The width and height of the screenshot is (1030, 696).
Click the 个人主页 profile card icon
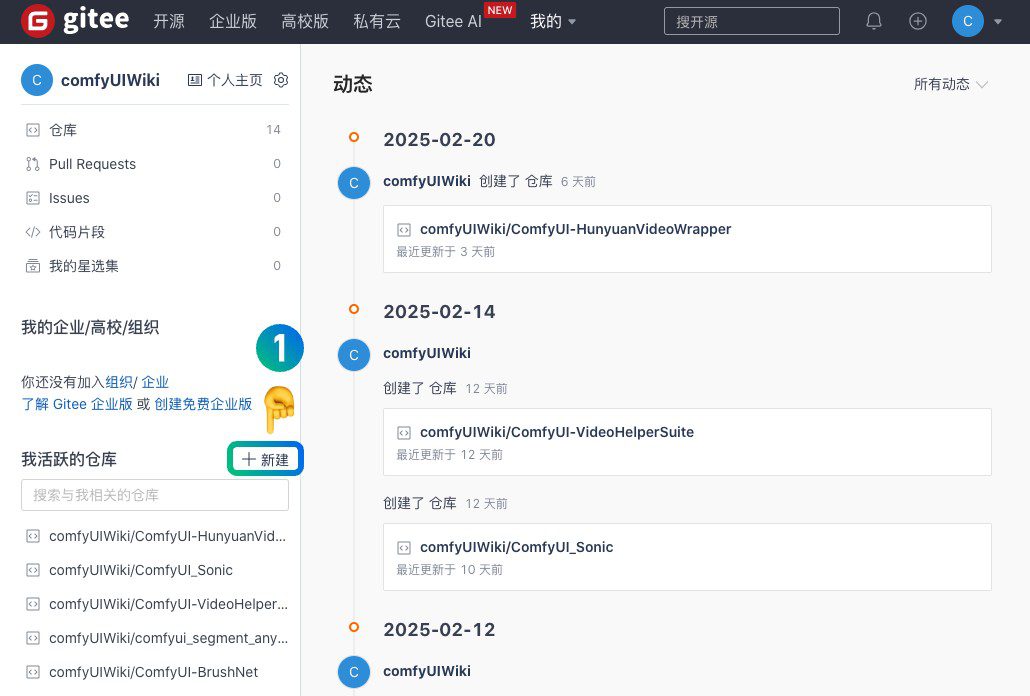[x=195, y=80]
